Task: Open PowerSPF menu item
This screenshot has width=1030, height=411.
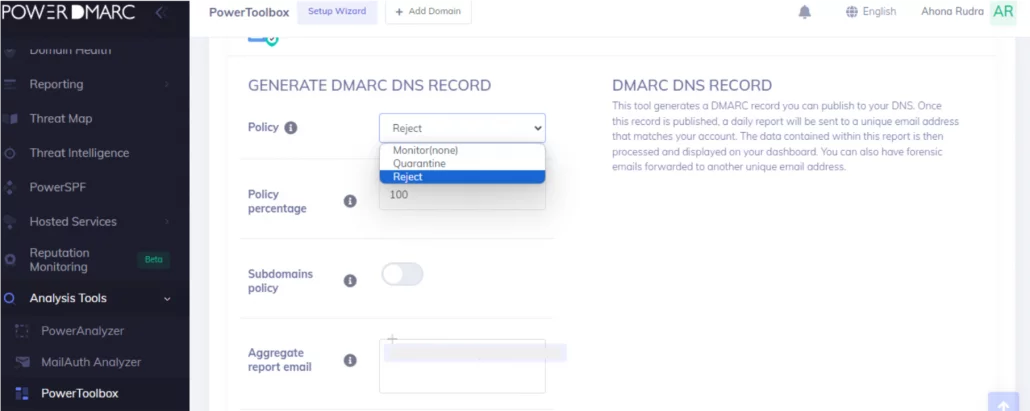Action: tap(58, 188)
